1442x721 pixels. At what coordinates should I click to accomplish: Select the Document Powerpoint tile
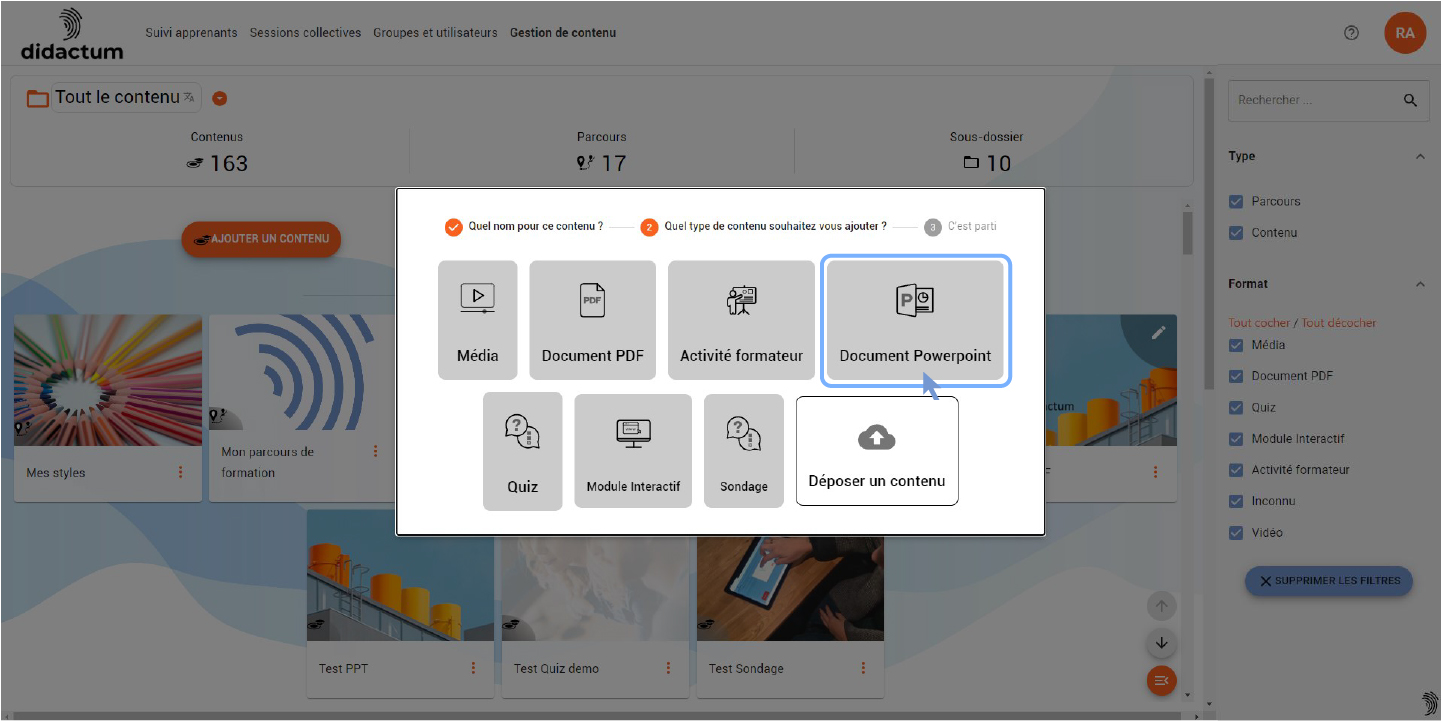coord(915,320)
